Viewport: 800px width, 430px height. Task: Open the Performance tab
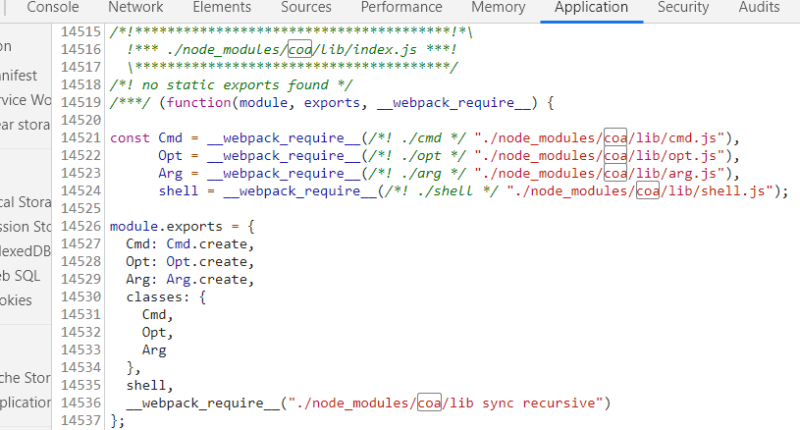402,7
